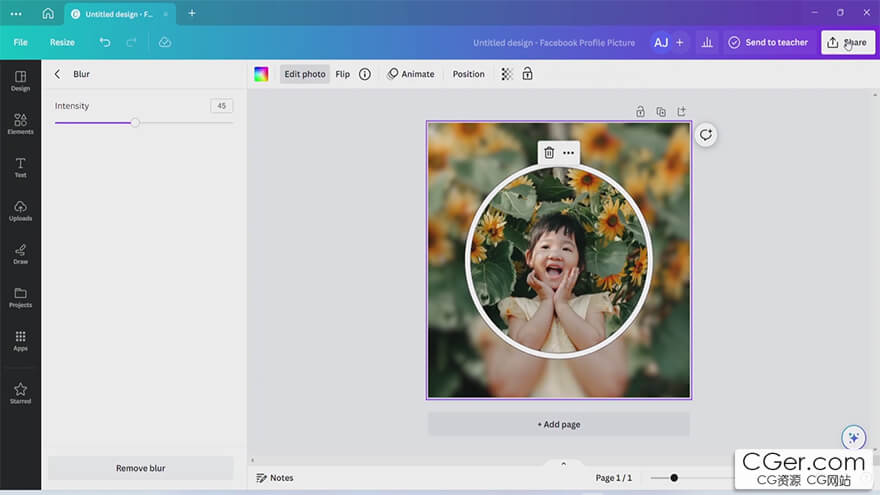Toggle the page lock above canvas
Screen dimensions: 880x495
coord(640,112)
